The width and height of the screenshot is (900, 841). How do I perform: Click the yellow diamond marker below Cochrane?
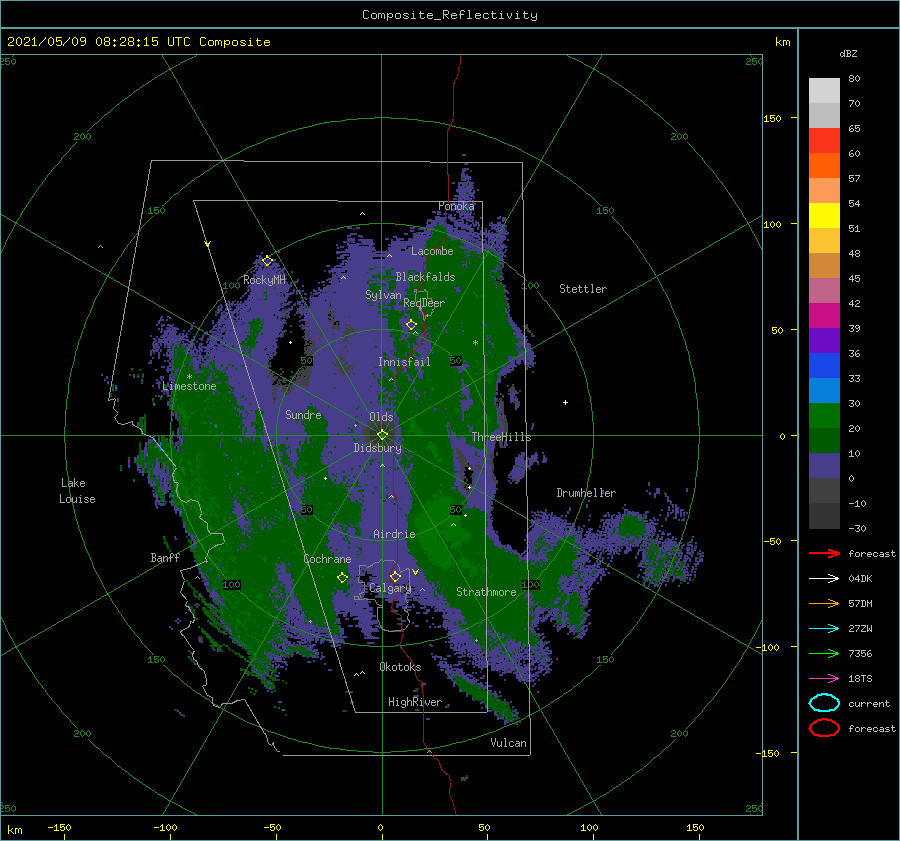(x=343, y=578)
